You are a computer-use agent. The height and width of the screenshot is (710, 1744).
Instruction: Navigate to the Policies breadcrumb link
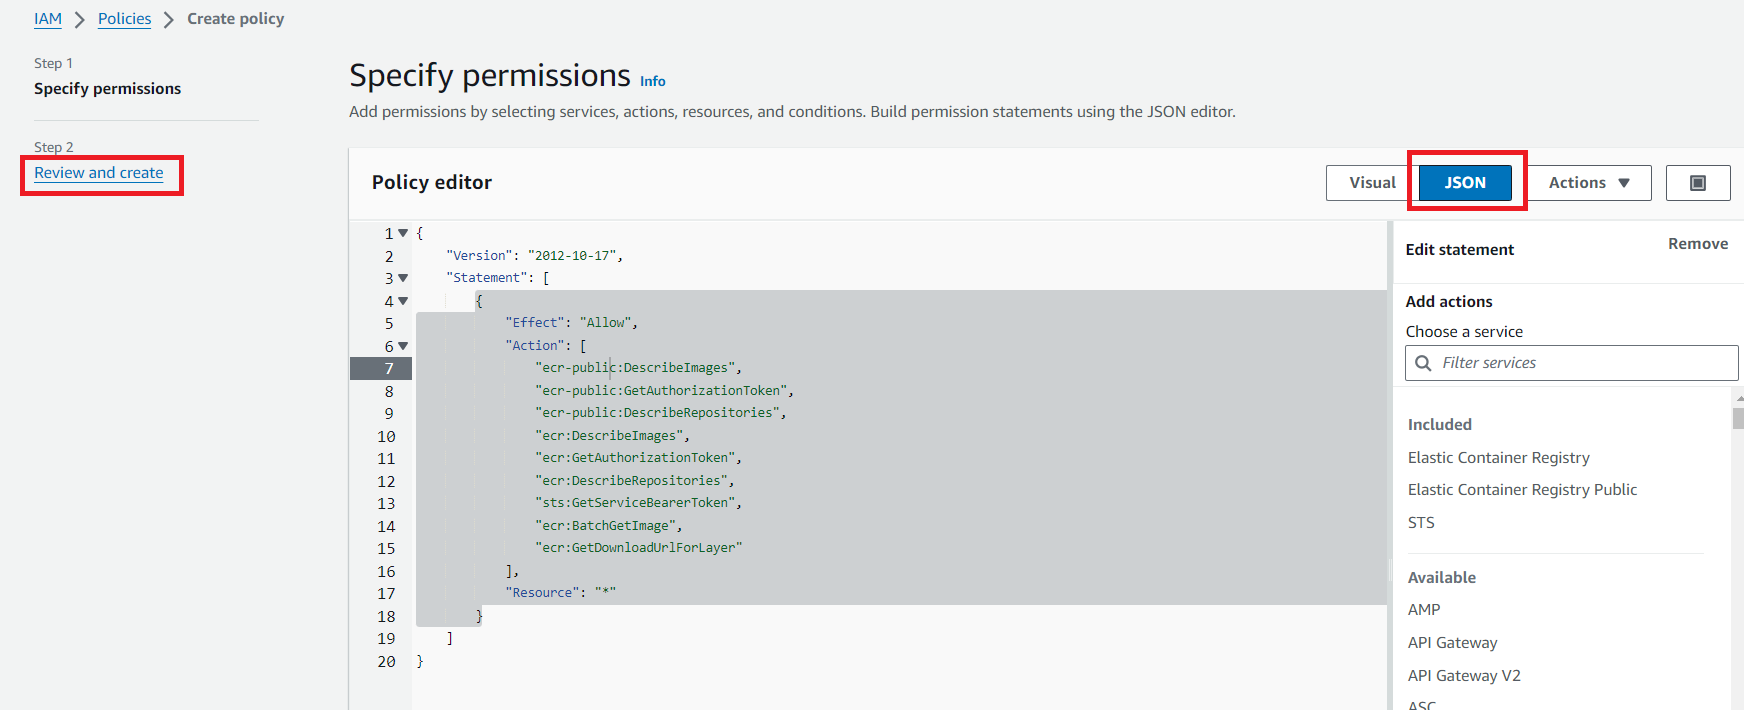[124, 19]
